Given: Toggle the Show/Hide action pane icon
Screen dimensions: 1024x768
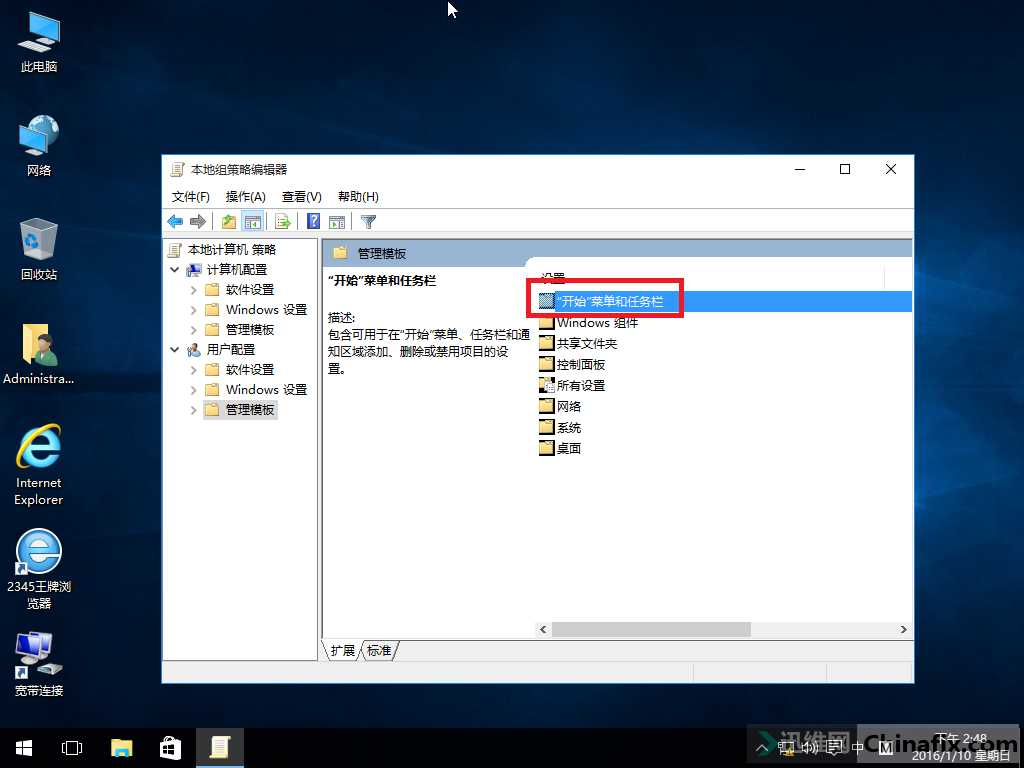Looking at the screenshot, I should 337,221.
